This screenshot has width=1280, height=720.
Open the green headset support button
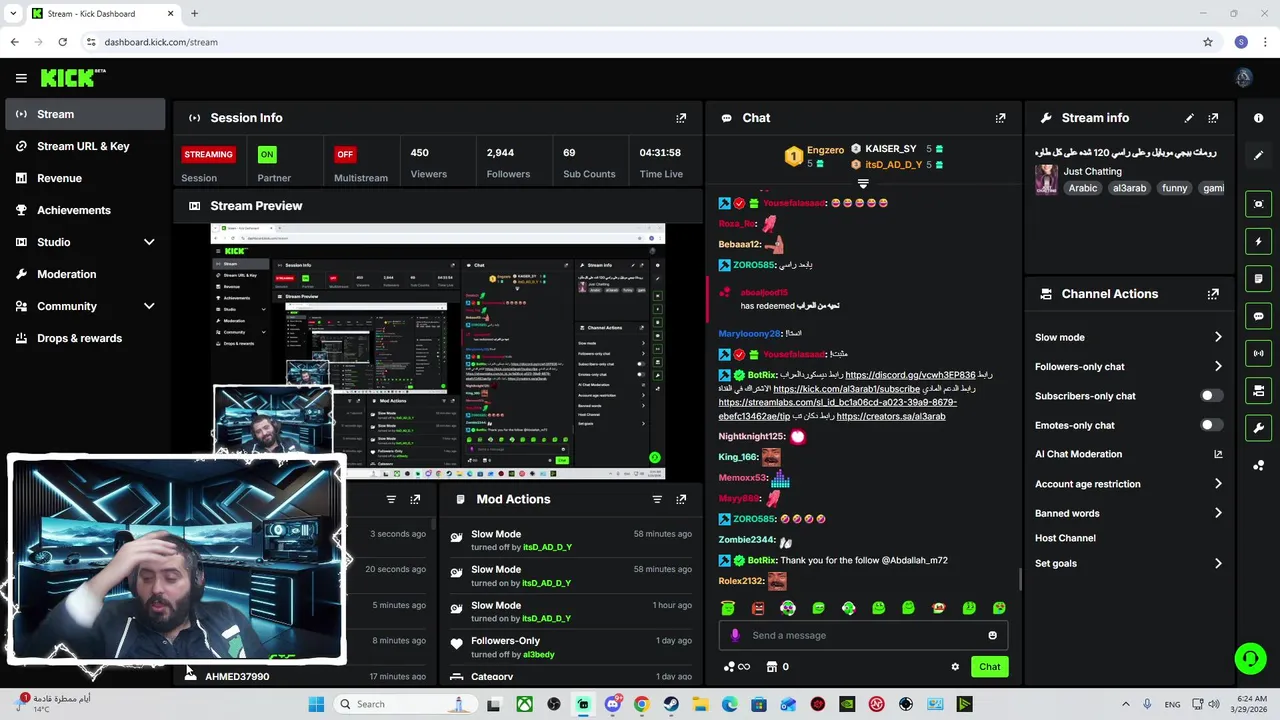tap(1250, 658)
